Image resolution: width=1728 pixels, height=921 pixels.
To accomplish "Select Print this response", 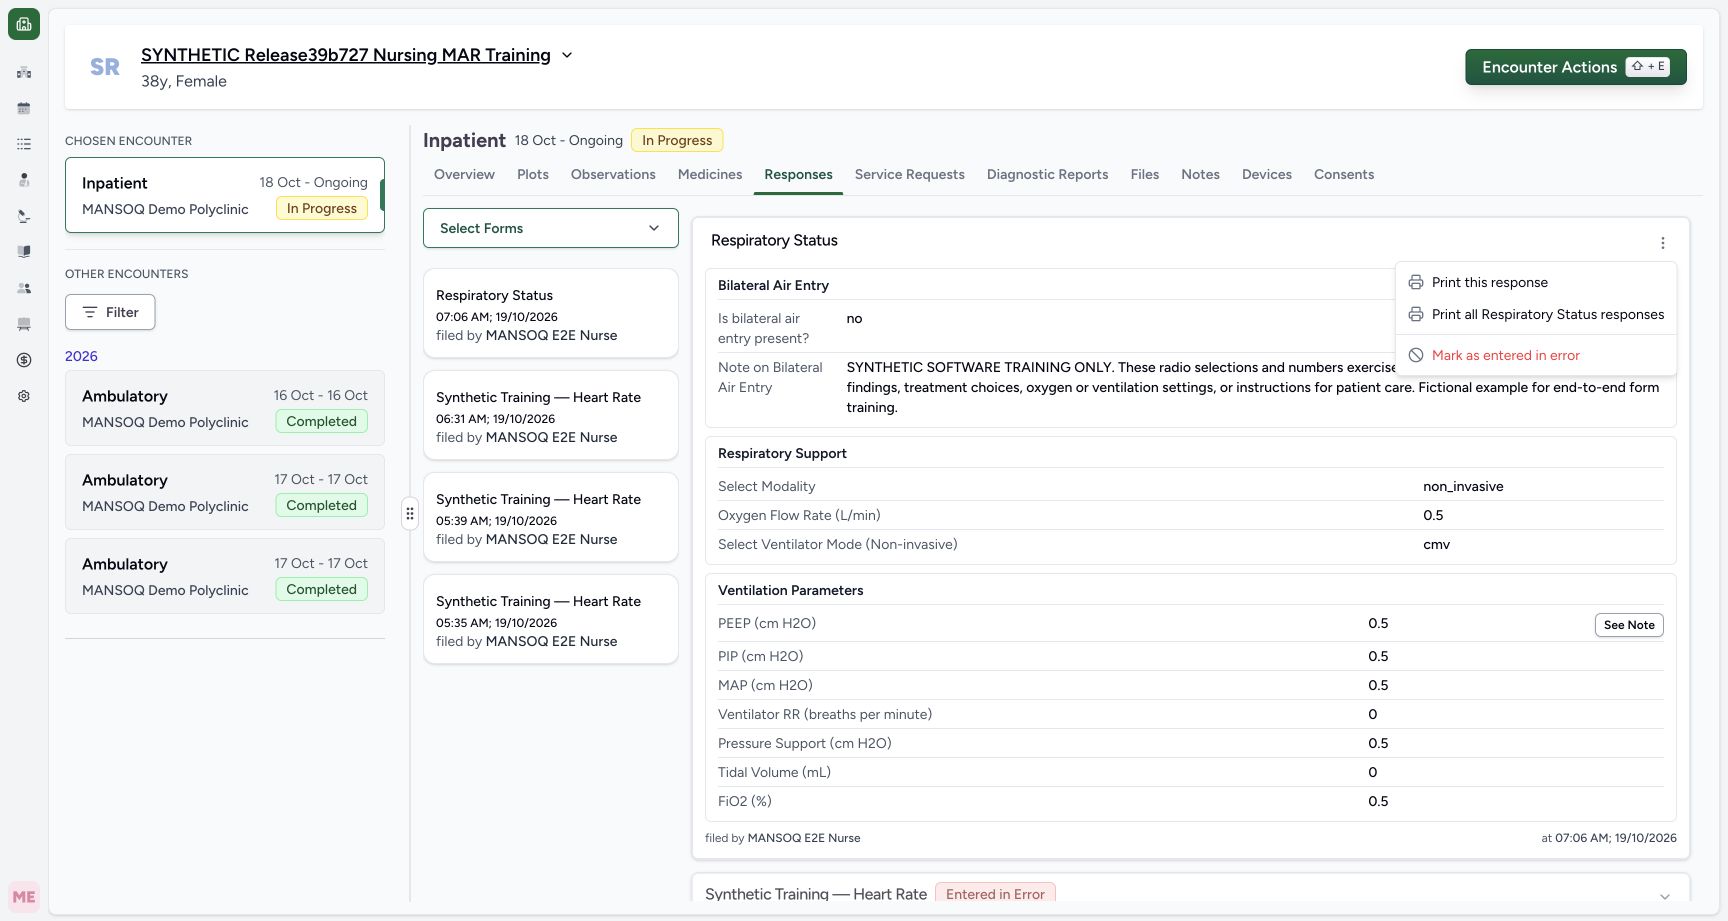I will point(1536,283).
